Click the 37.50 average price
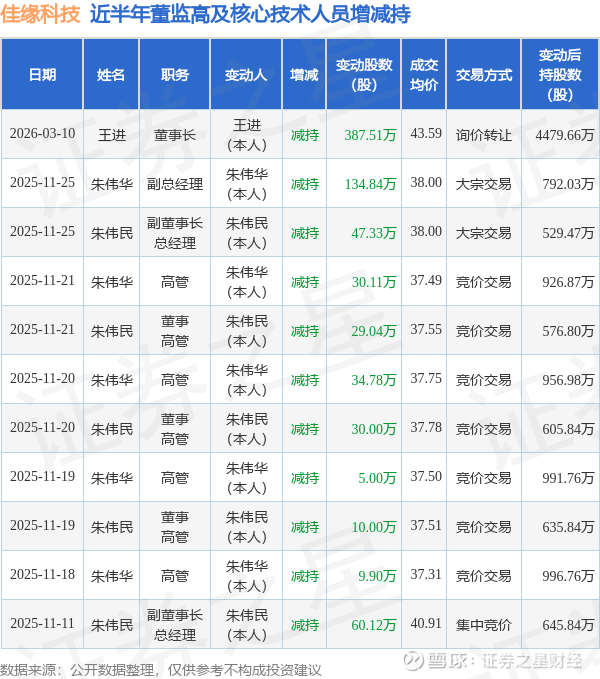Image resolution: width=600 pixels, height=679 pixels. tap(426, 476)
